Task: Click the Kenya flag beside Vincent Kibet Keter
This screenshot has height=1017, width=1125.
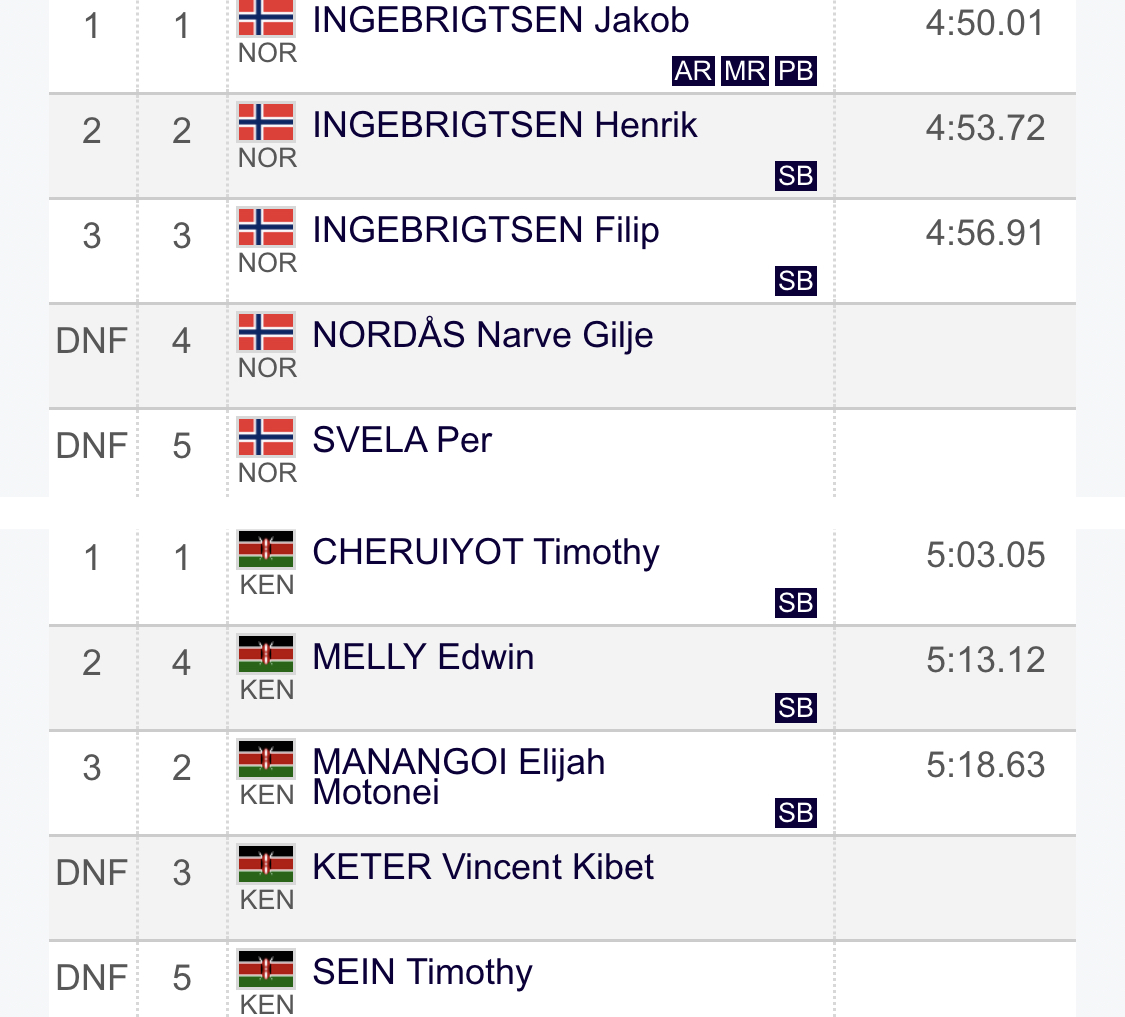Action: (x=266, y=864)
